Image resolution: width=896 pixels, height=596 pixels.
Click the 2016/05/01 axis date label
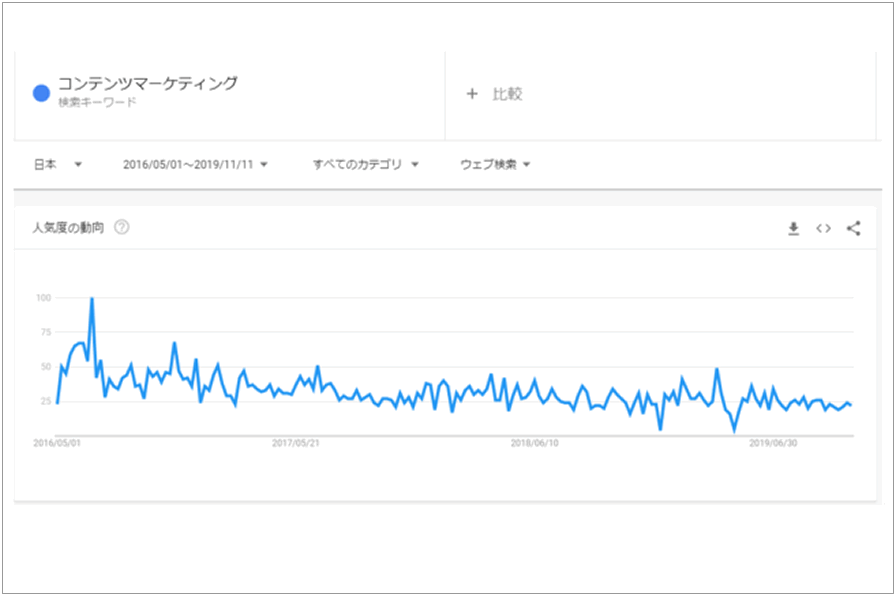click(56, 442)
